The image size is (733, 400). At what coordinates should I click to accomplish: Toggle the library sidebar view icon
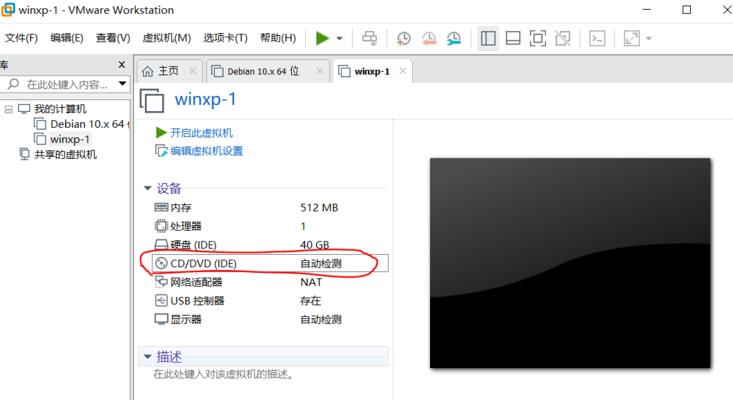[488, 38]
